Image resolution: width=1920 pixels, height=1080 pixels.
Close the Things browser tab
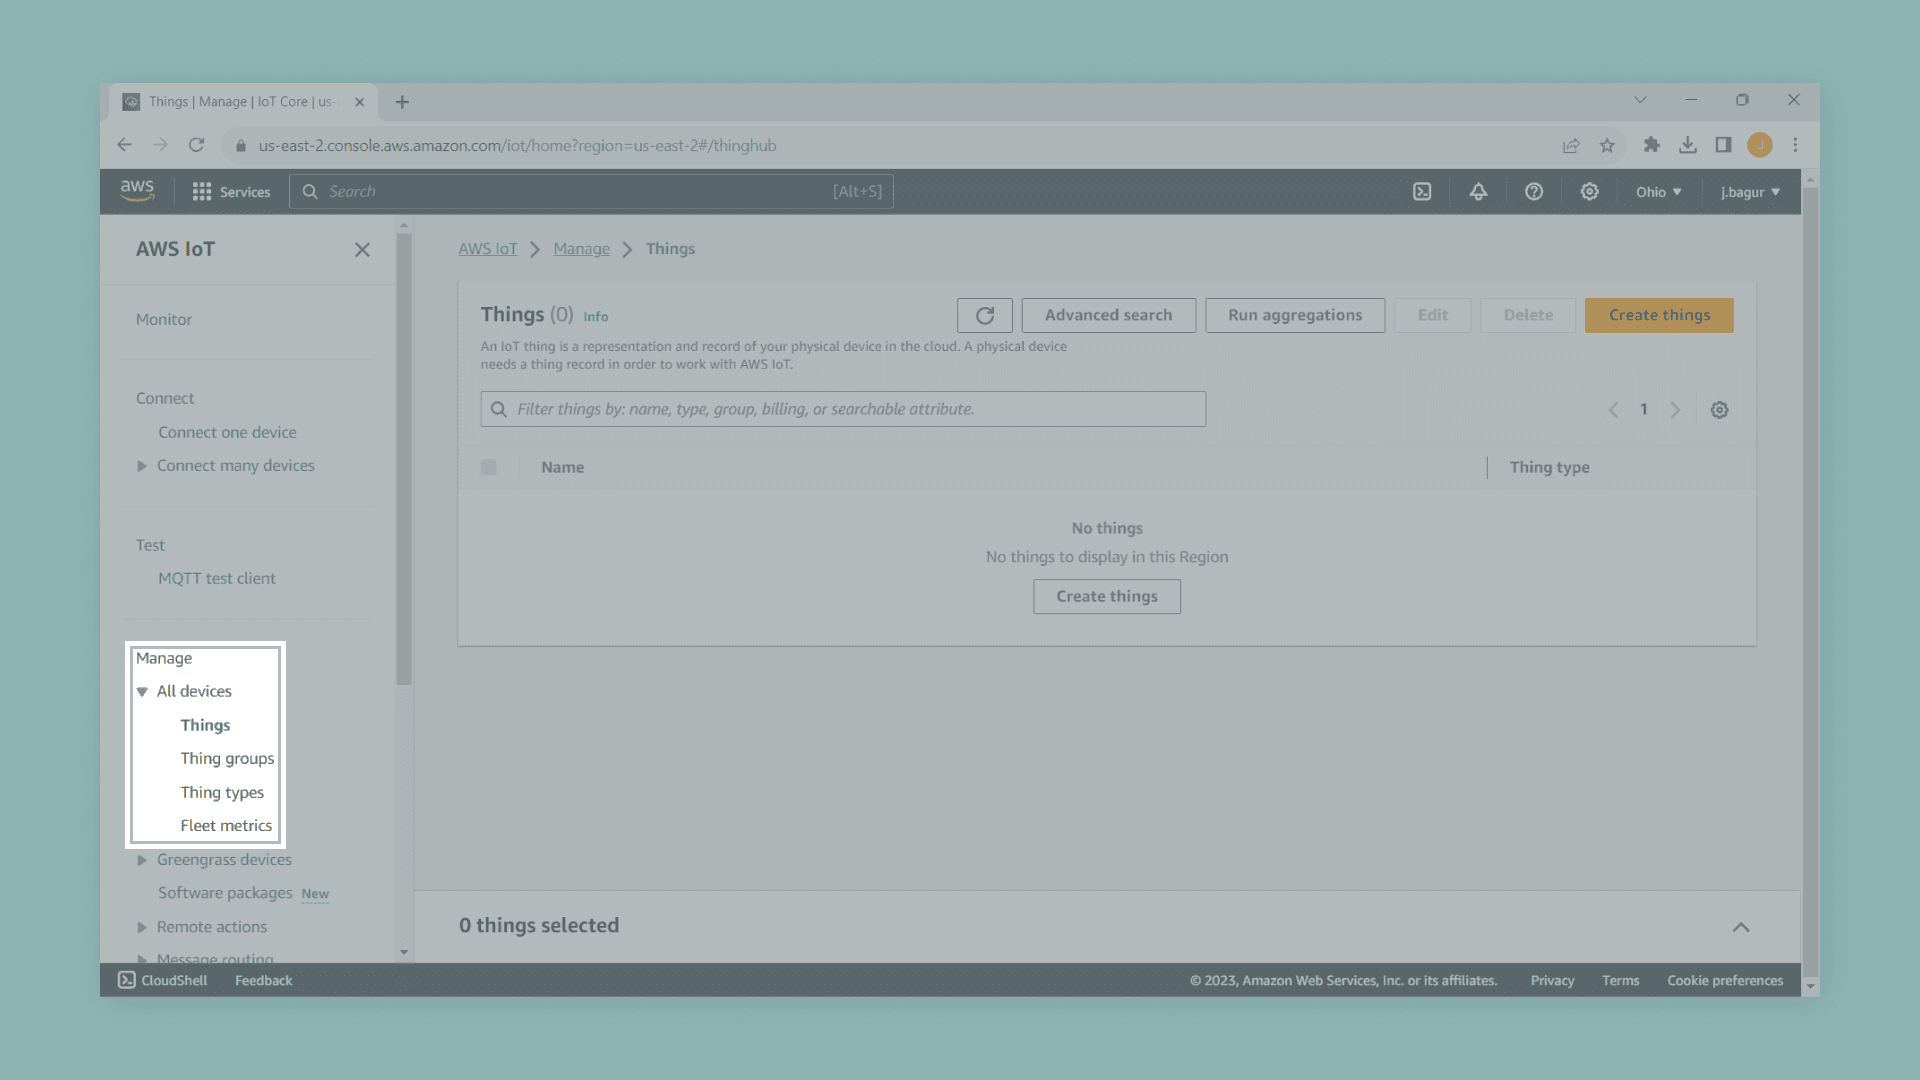[359, 102]
